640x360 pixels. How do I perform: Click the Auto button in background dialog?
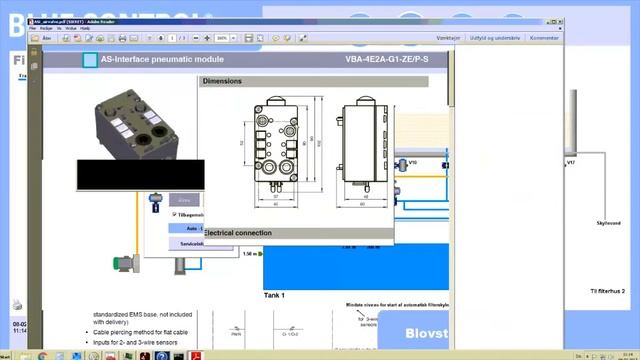coord(186,228)
